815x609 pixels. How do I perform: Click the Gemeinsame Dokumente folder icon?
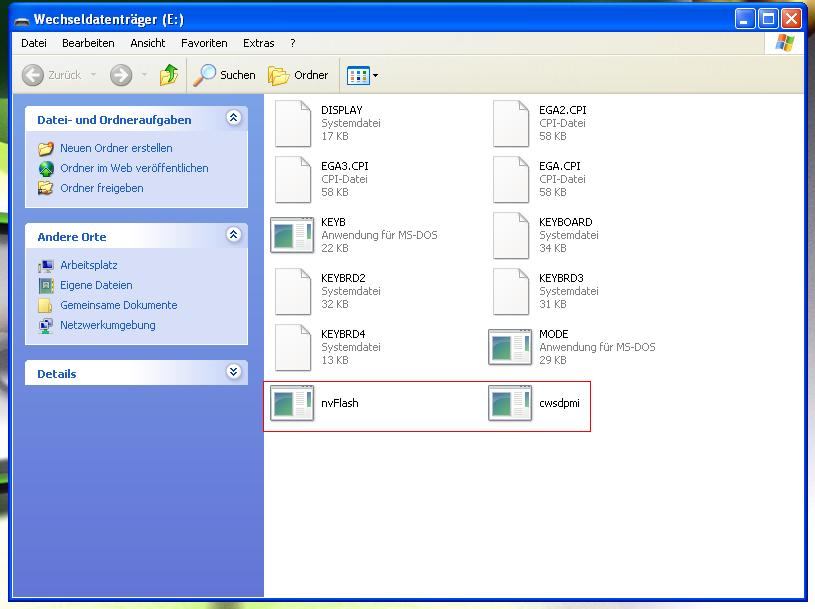tap(45, 306)
